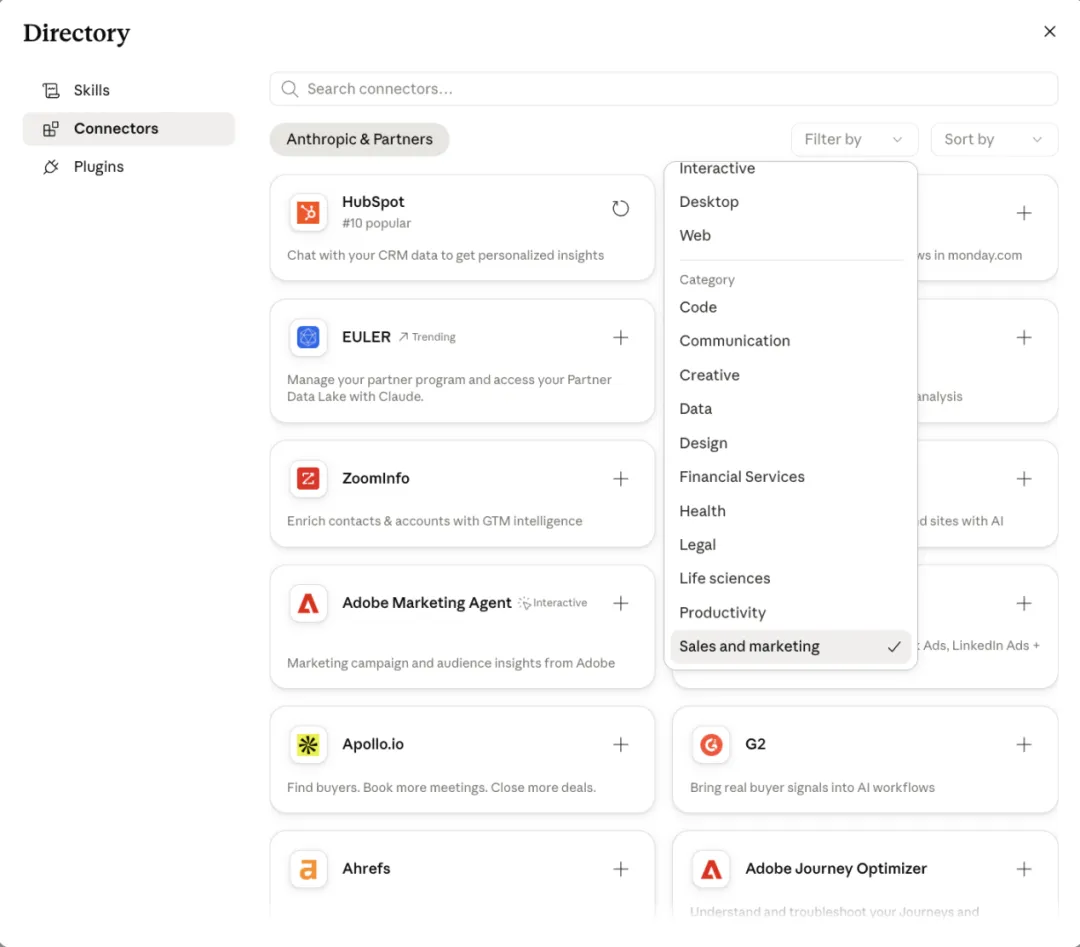Click plus on the analysis card
This screenshot has height=947, width=1080.
(1024, 337)
